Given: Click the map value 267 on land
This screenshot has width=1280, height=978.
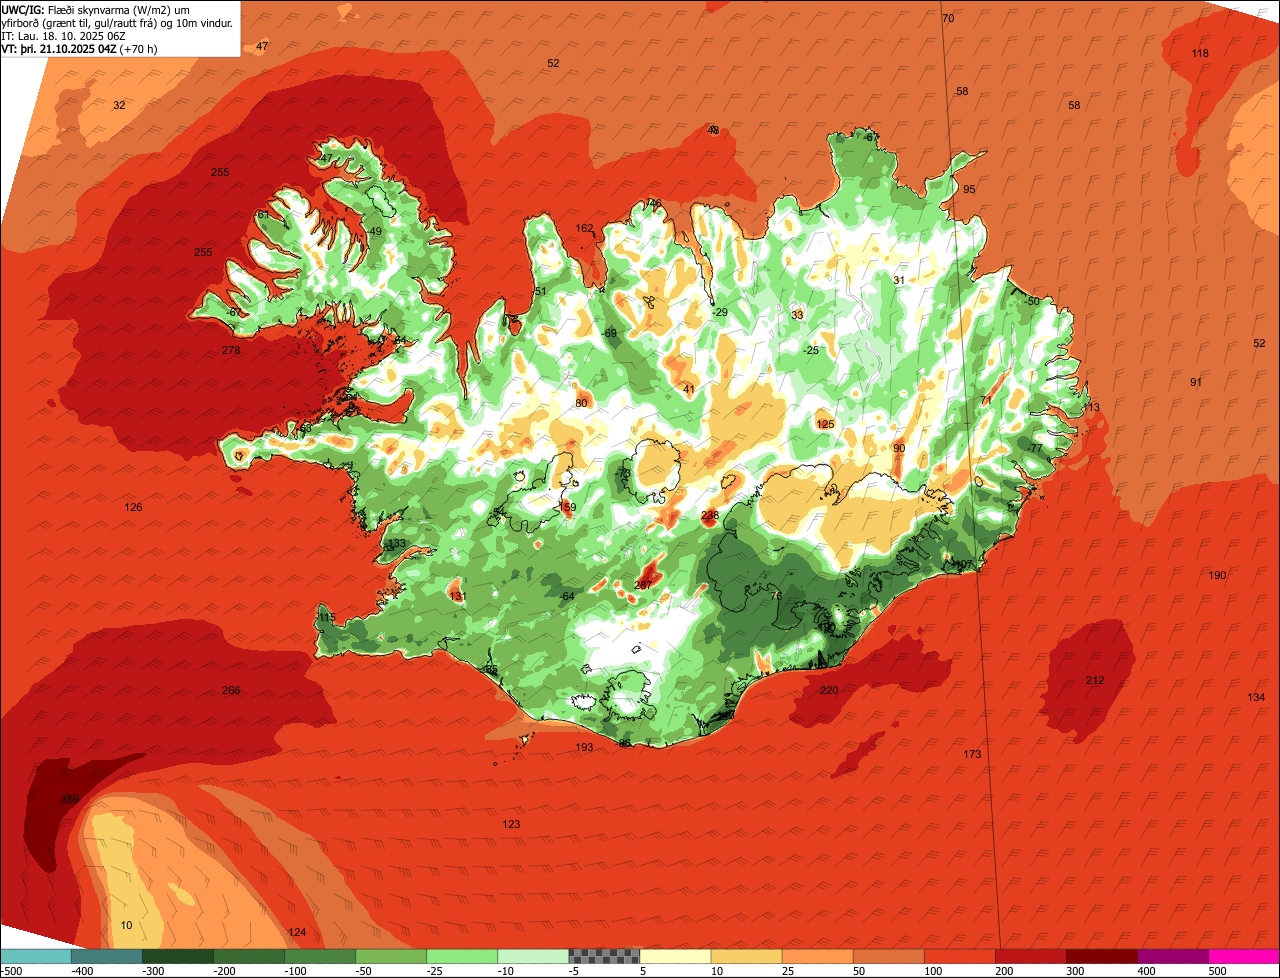Looking at the screenshot, I should coord(643,585).
